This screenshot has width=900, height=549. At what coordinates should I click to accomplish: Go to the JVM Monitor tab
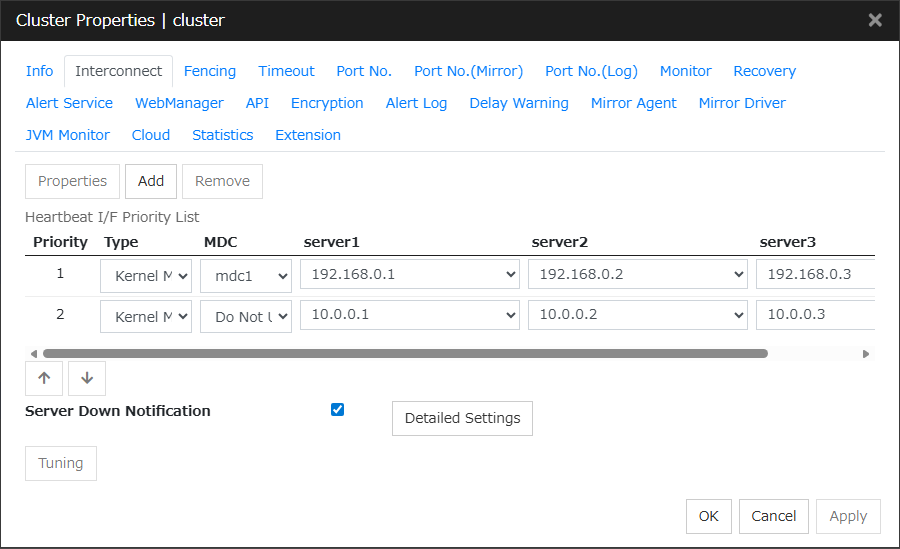[68, 135]
